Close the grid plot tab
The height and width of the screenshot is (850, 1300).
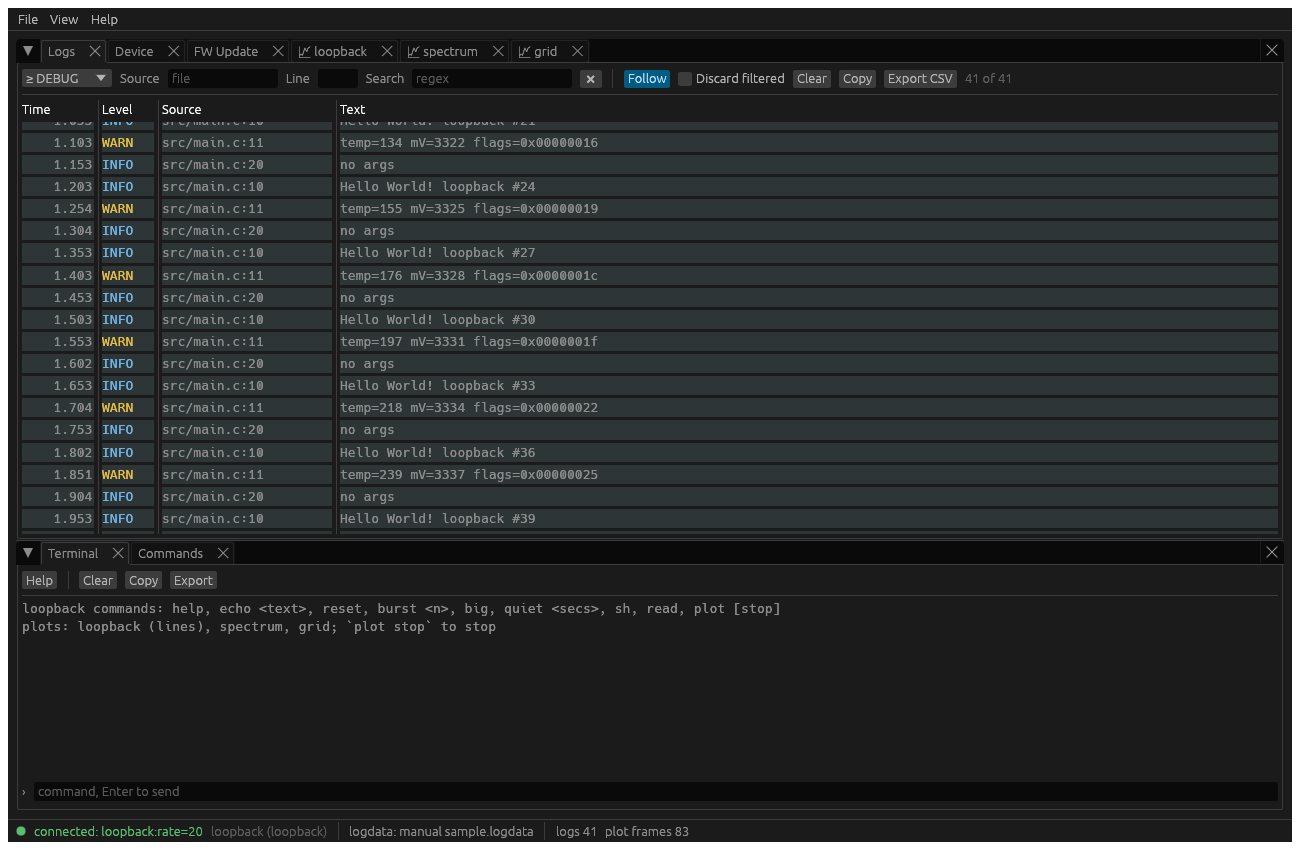pos(577,51)
